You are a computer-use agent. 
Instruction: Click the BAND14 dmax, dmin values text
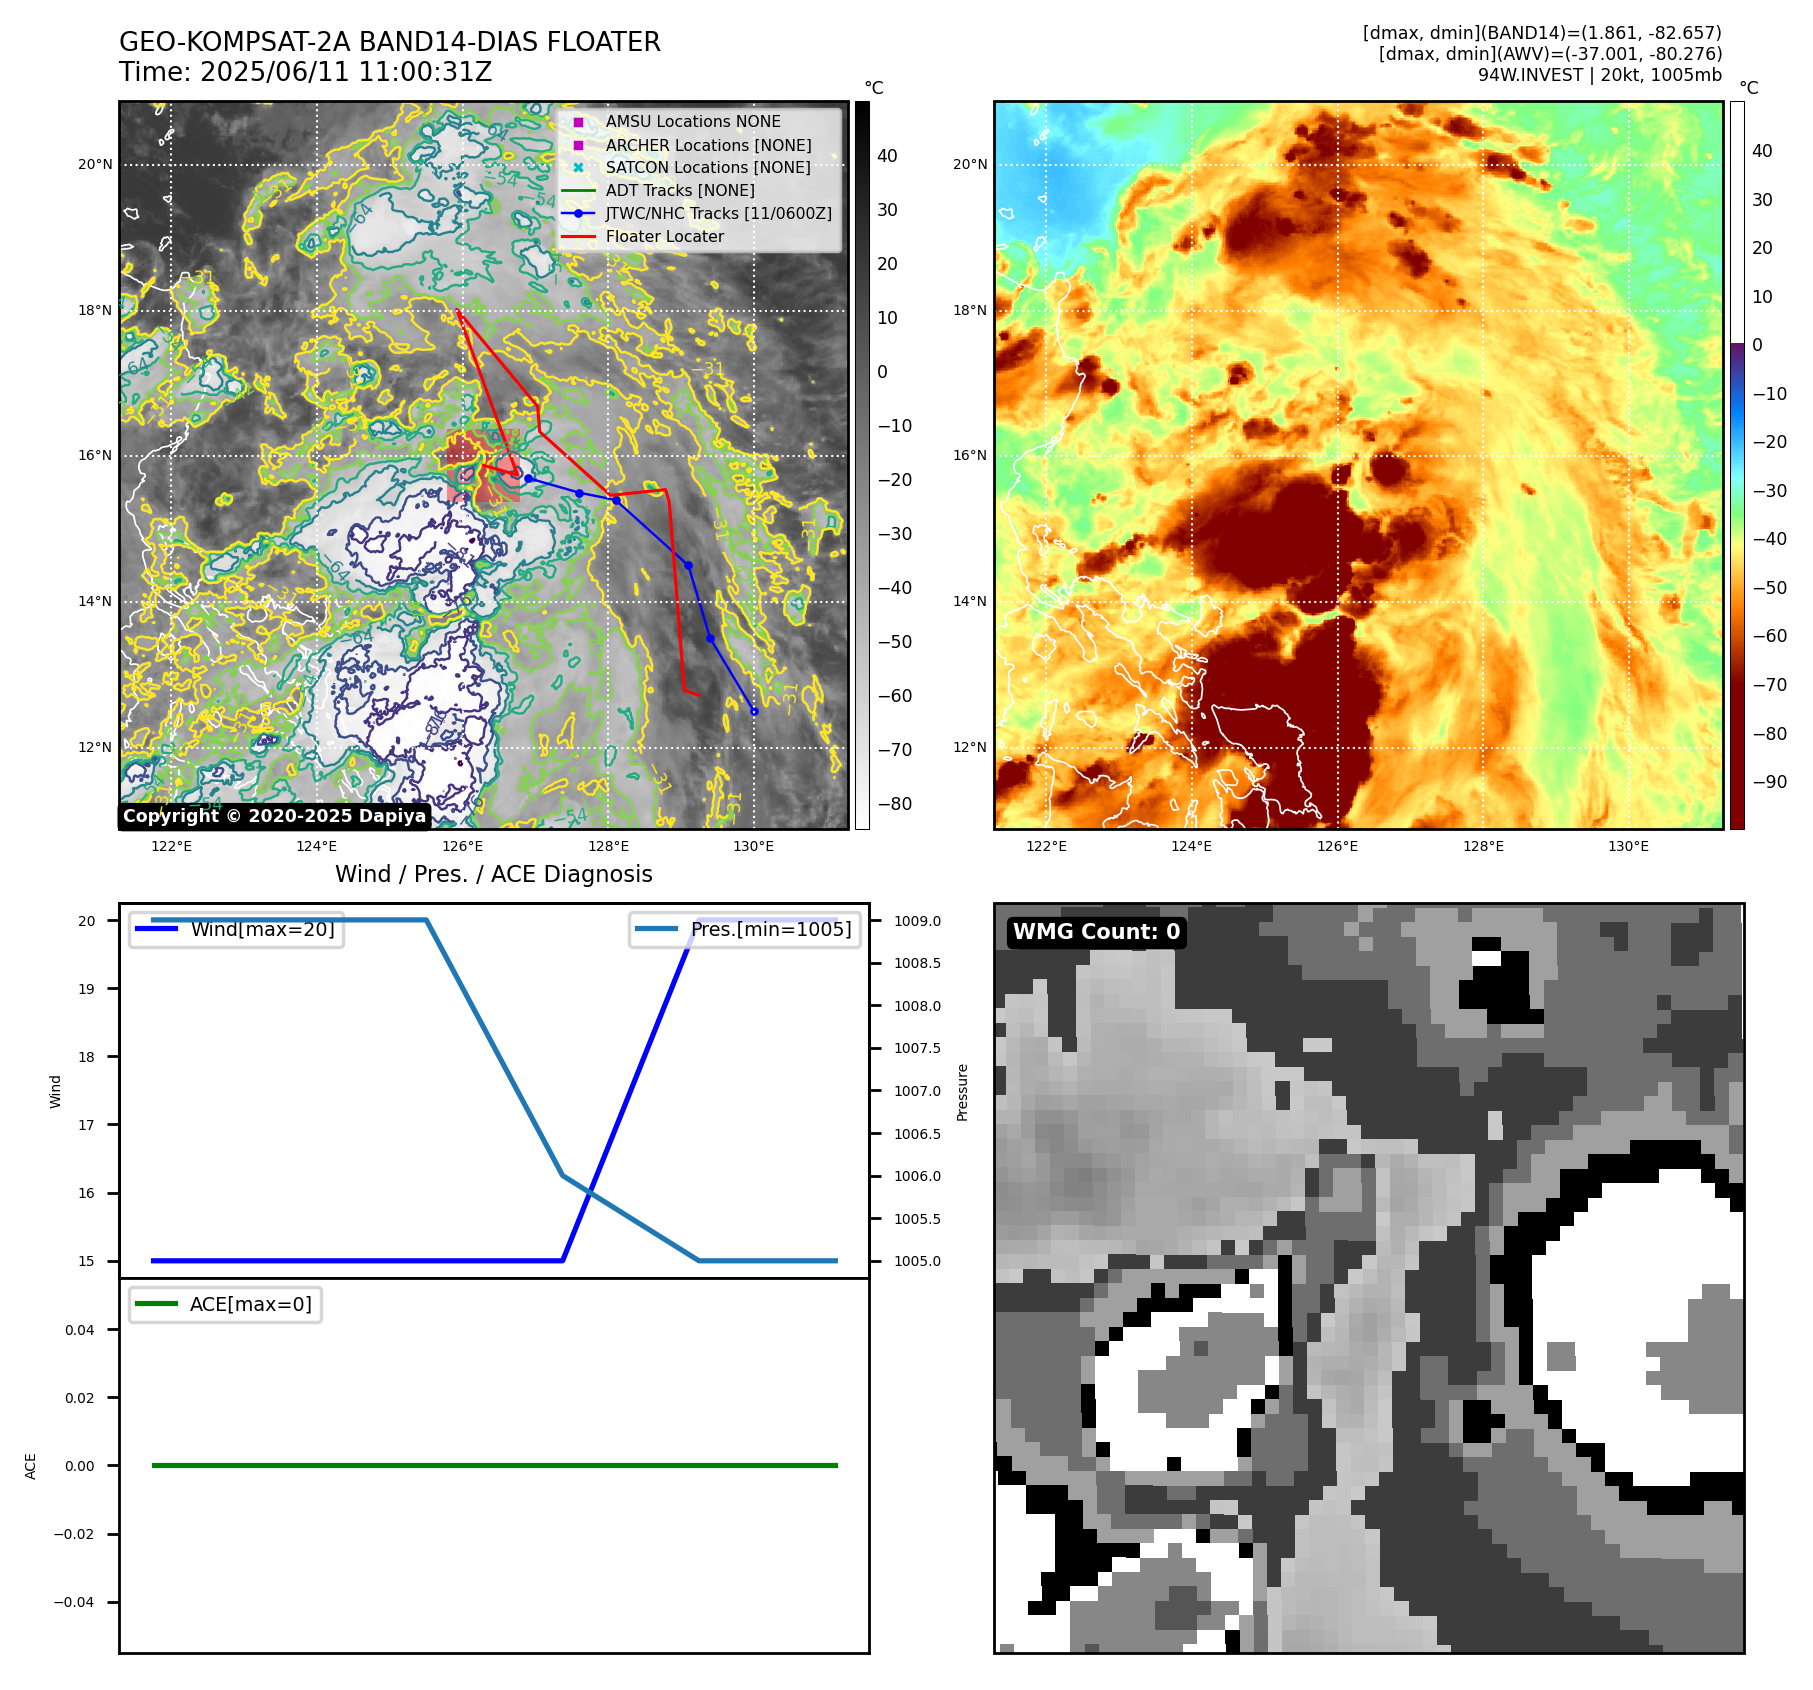[1542, 33]
